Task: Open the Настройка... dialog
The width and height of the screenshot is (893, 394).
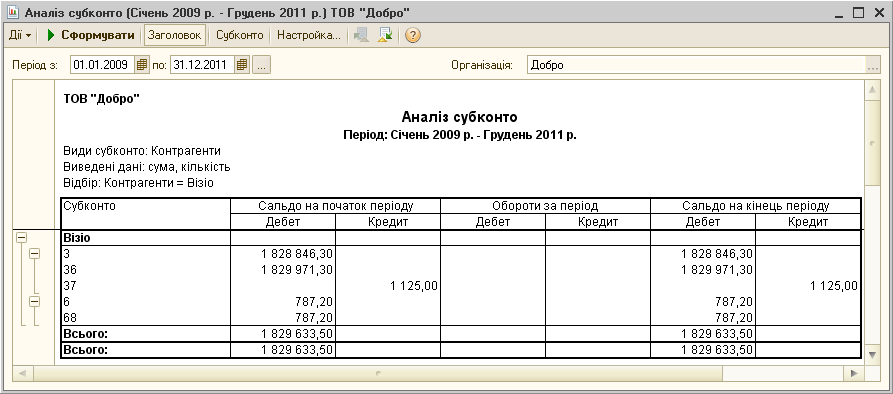Action: coord(309,35)
